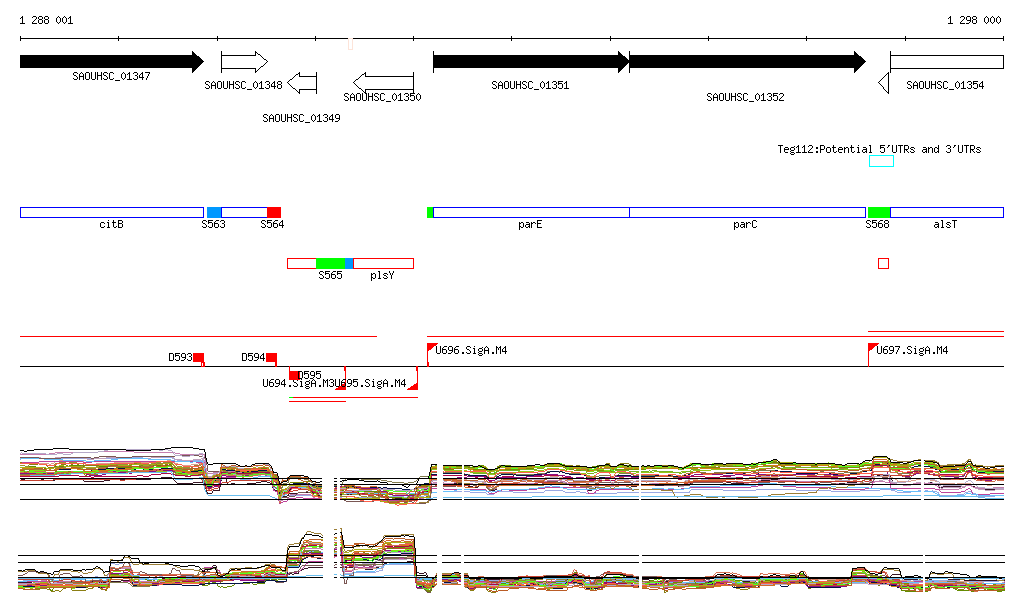Select the red S564 segment
Image resolution: width=1024 pixels, height=611 pixels.
(x=274, y=213)
